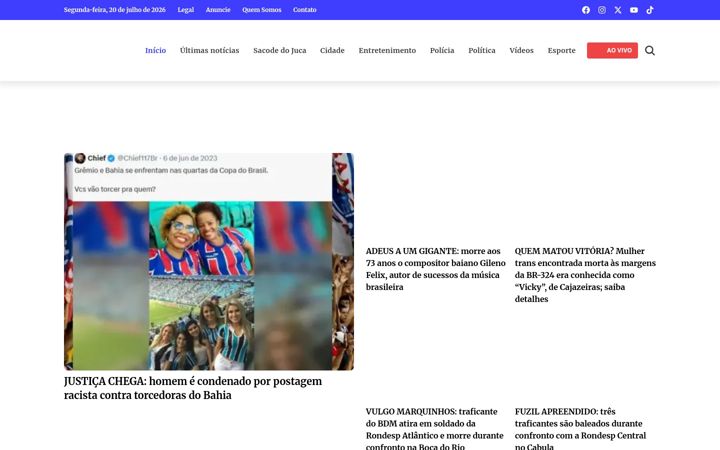This screenshot has height=450, width=720.
Task: Open the TikTok profile icon
Action: 650,10
